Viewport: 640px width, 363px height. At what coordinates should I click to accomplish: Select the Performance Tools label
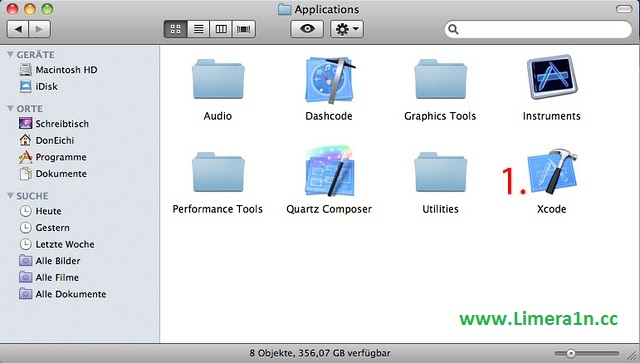click(218, 209)
